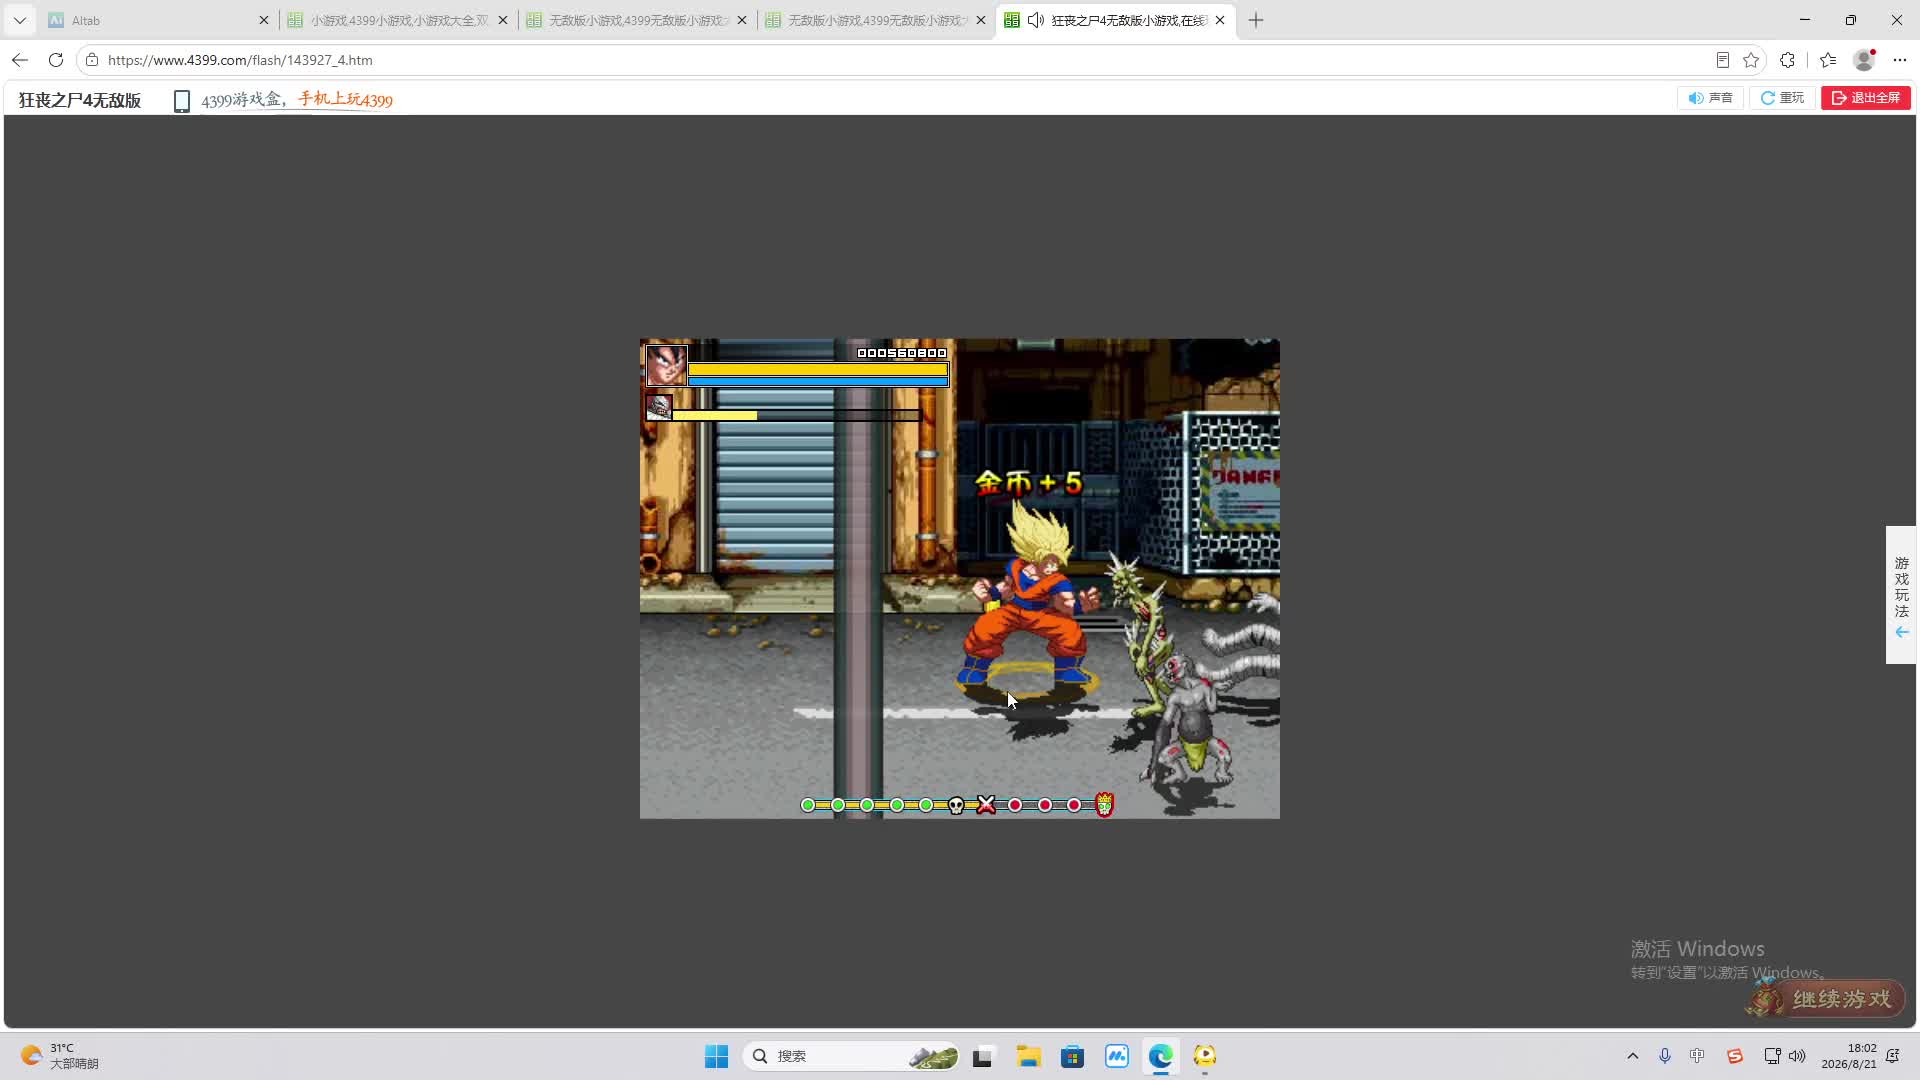Close the Altab tab
The width and height of the screenshot is (1920, 1080).
coord(264,20)
